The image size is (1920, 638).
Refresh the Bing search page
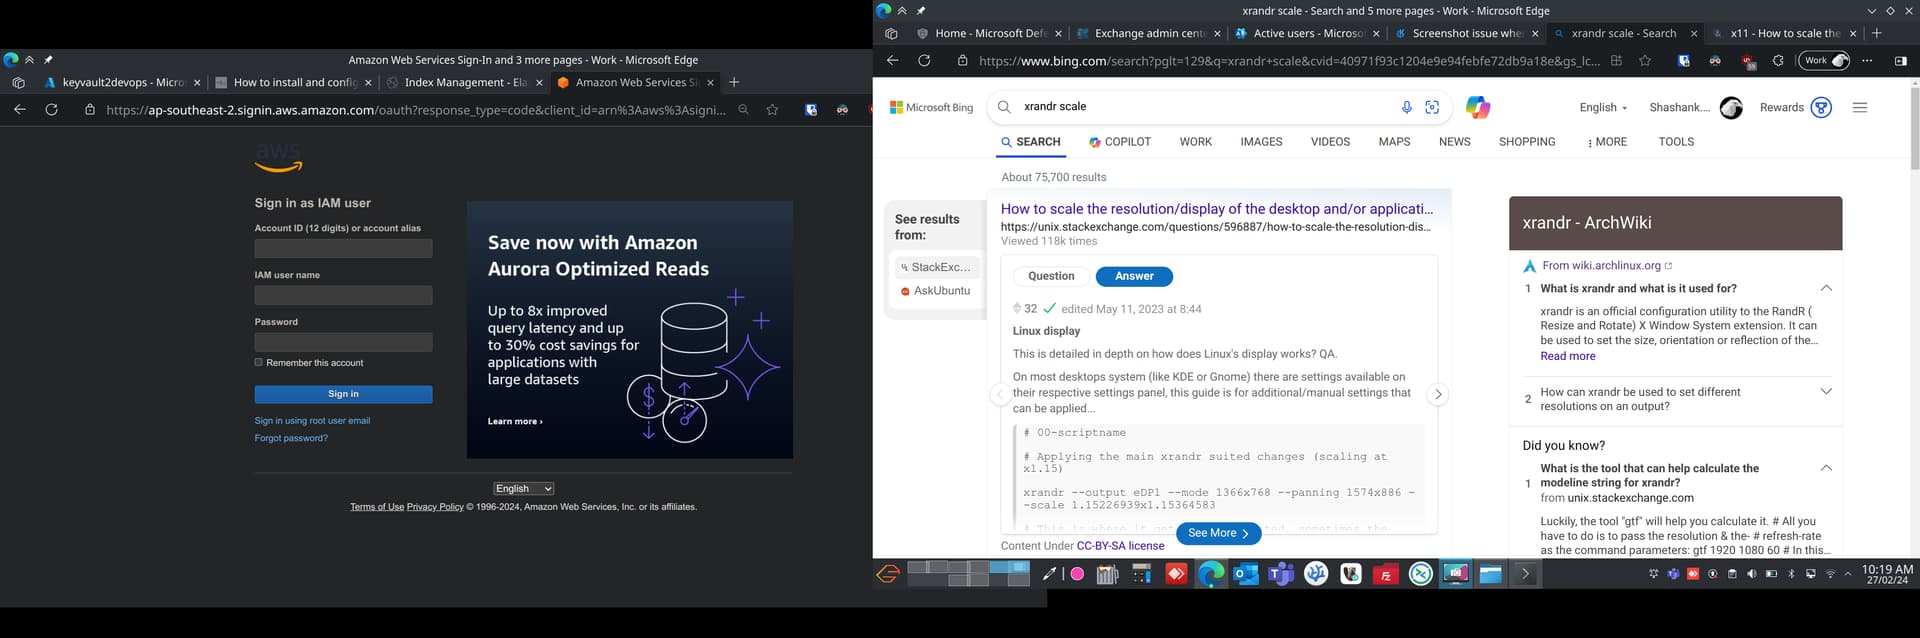[924, 60]
